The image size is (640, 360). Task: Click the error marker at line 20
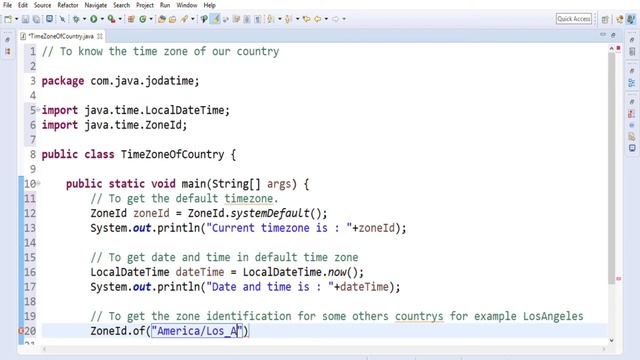click(x=21, y=331)
